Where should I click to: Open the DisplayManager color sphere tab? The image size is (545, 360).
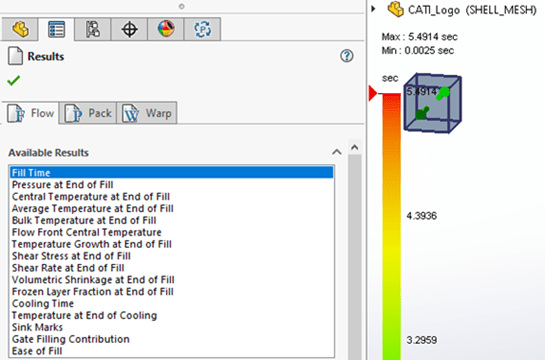[166, 29]
